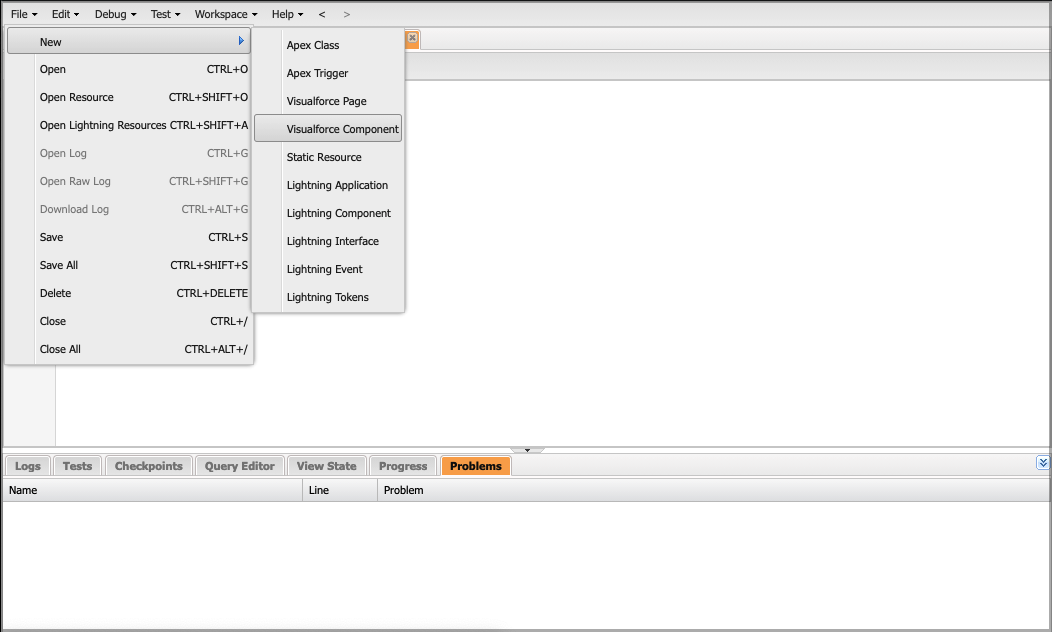The height and width of the screenshot is (632, 1052).
Task: Open the File menu
Action: point(24,14)
